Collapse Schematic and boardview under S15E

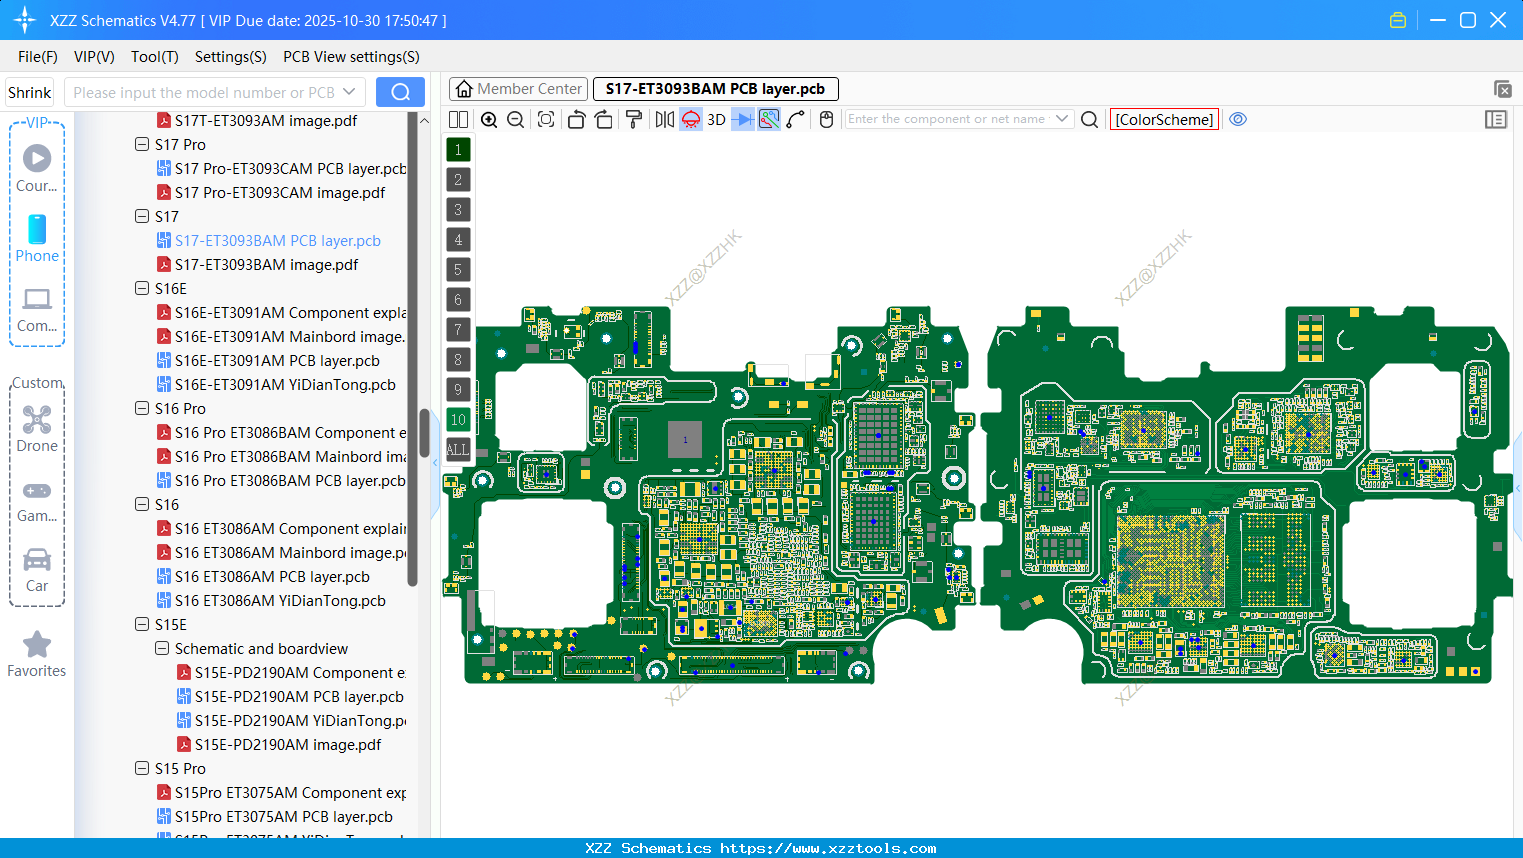click(161, 648)
